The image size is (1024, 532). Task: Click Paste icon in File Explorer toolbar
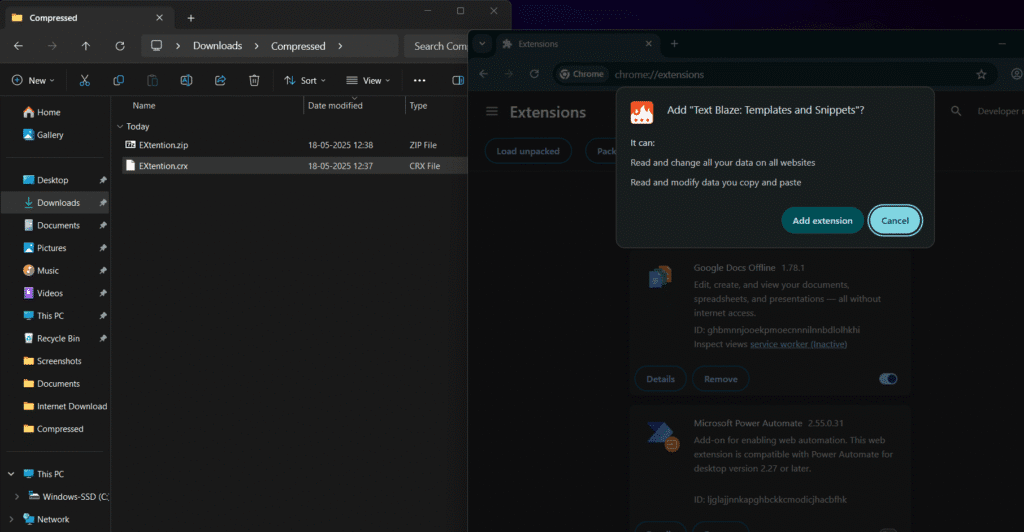click(x=152, y=80)
